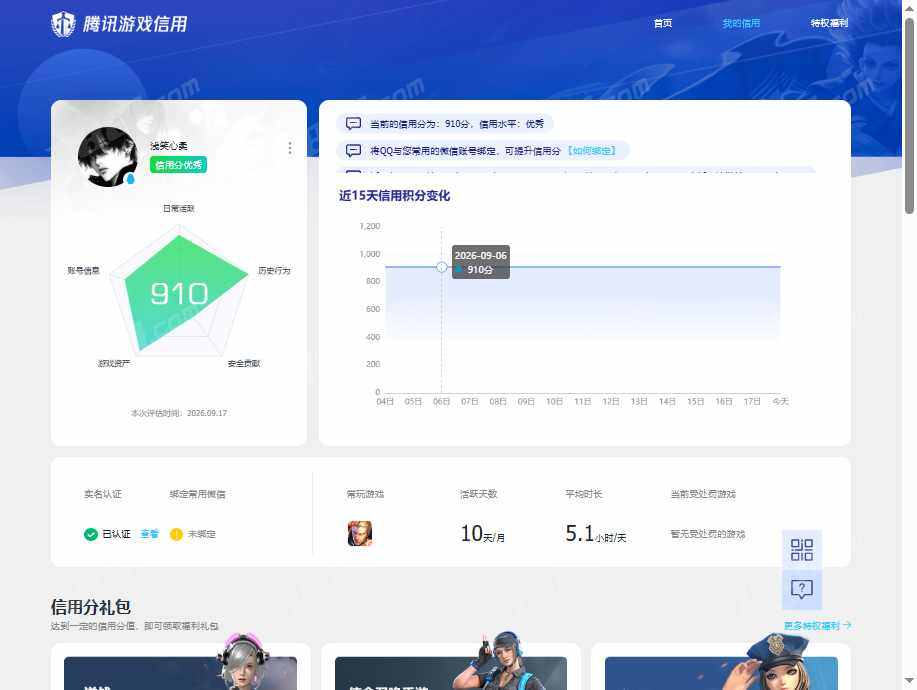The height and width of the screenshot is (690, 917).
Task: Click the green 信用分优秀 badge
Action: click(x=178, y=165)
